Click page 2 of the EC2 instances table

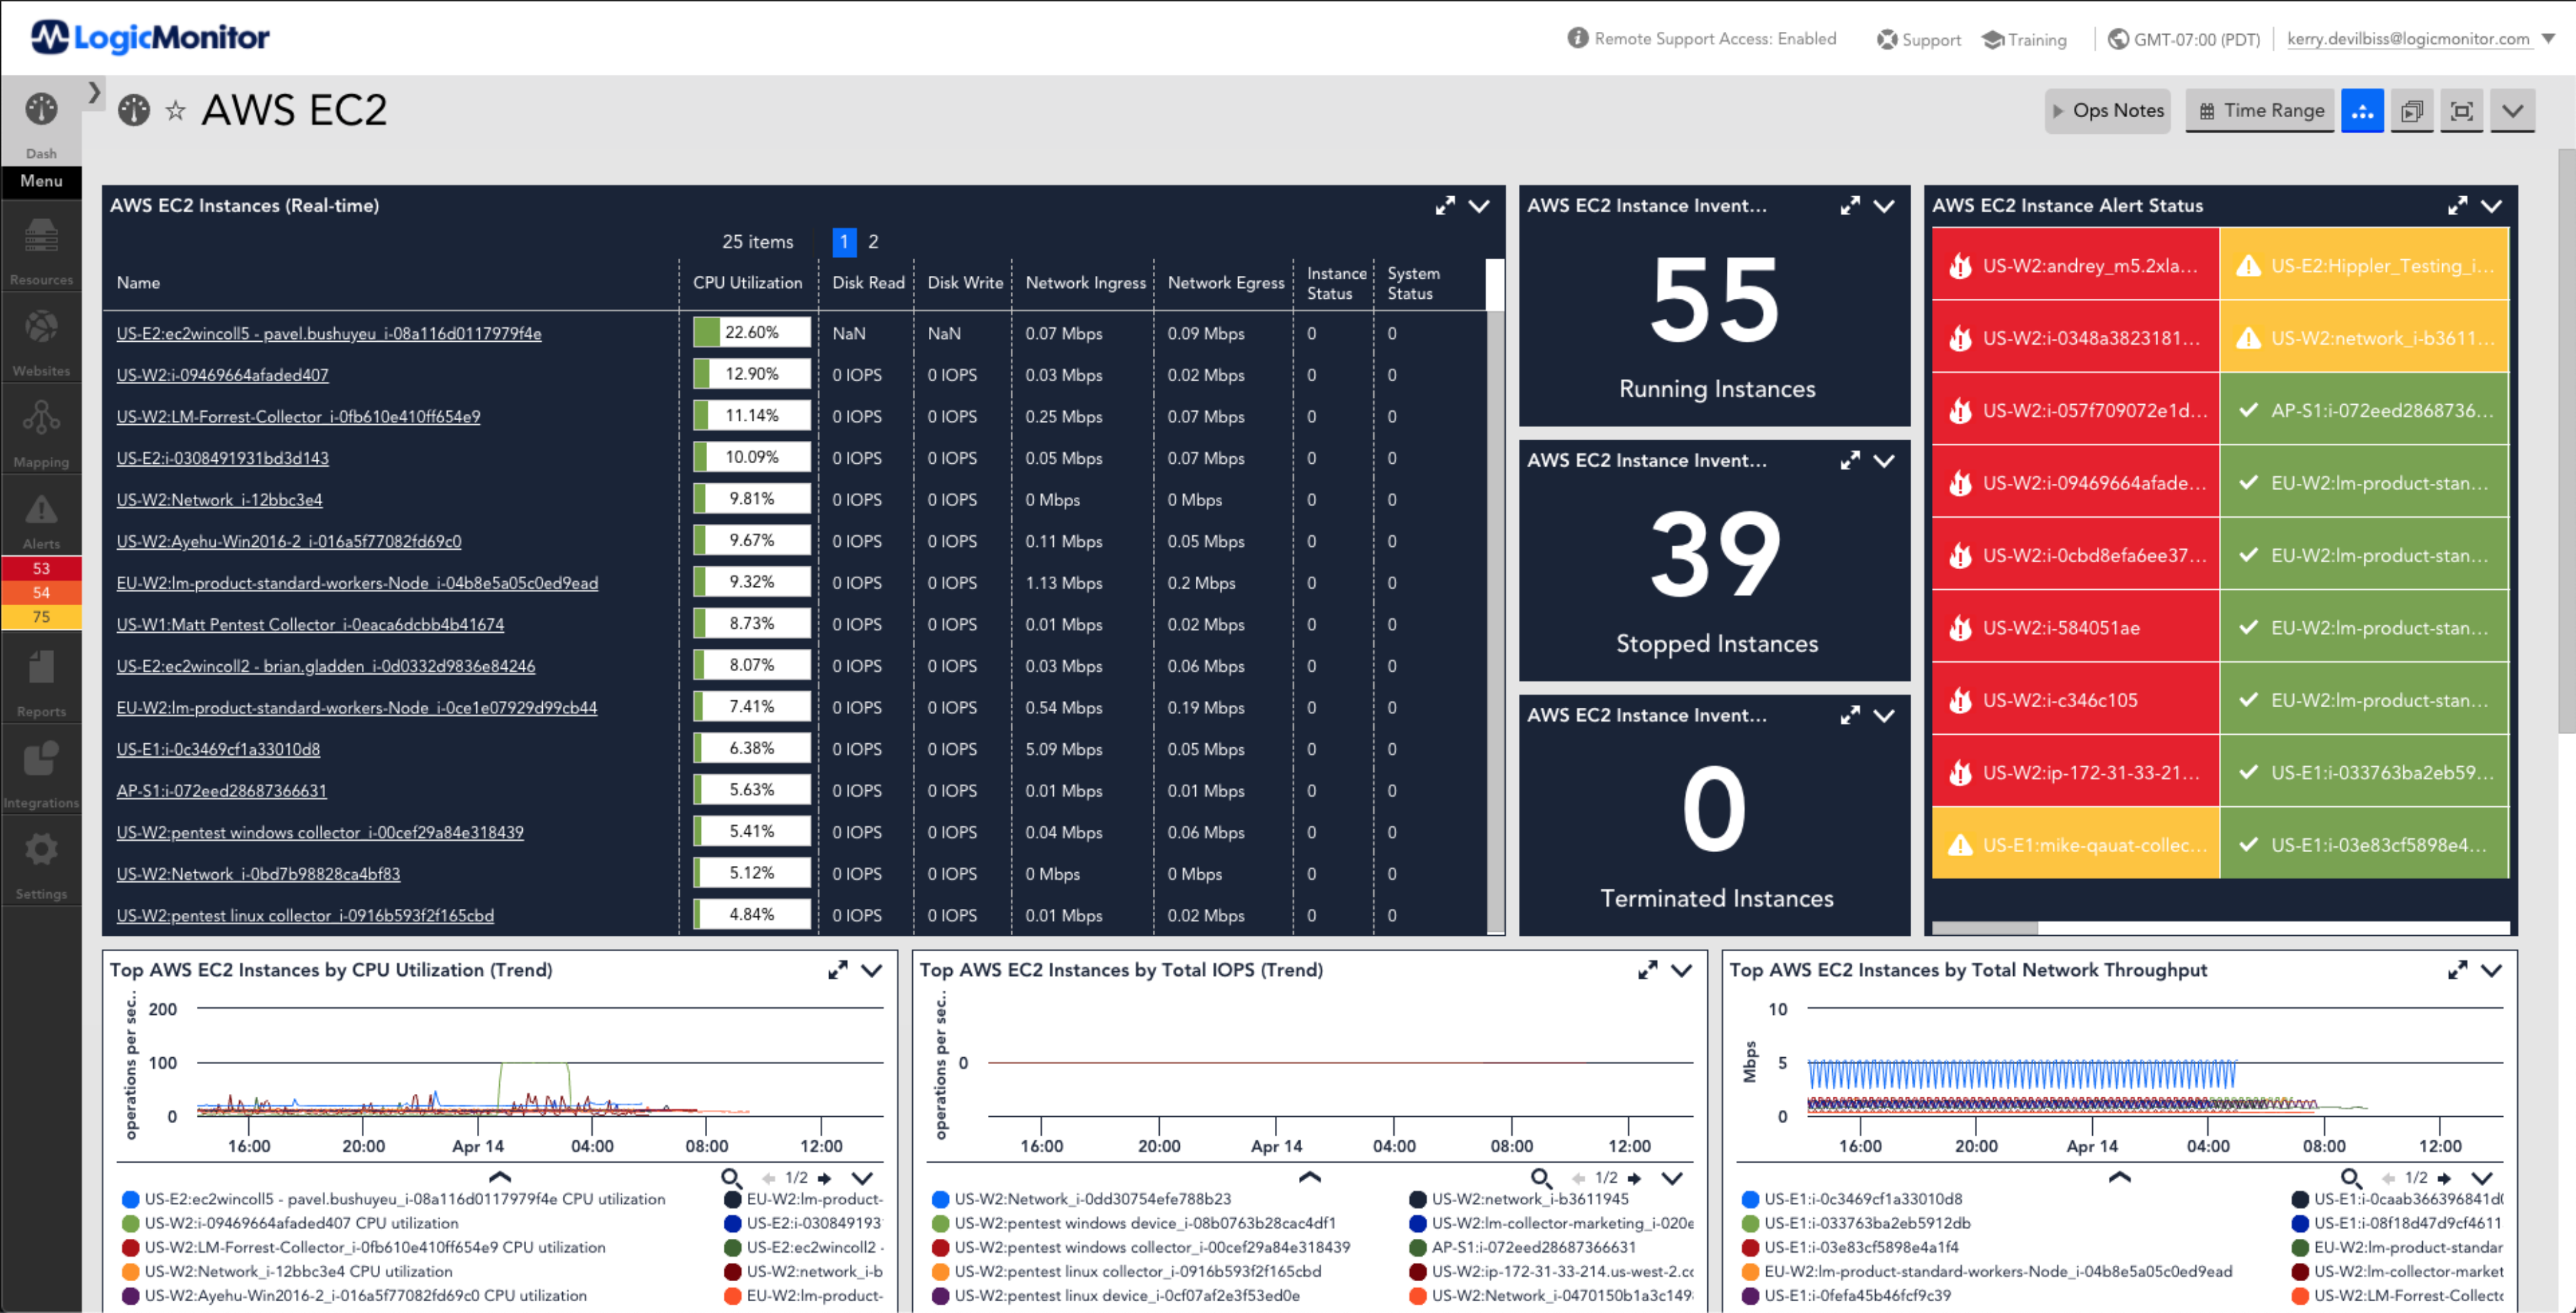[874, 241]
